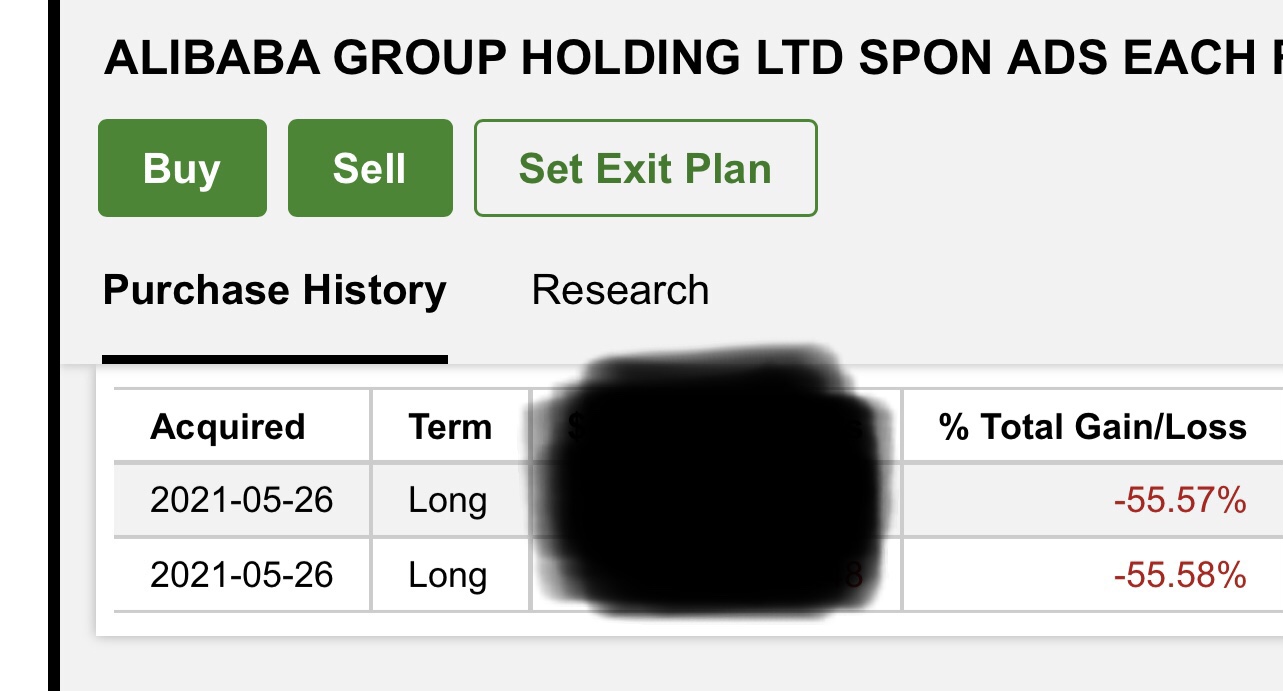Viewport: 1283px width, 691px height.
Task: Click the redacted cell in first row
Action: click(x=715, y=500)
